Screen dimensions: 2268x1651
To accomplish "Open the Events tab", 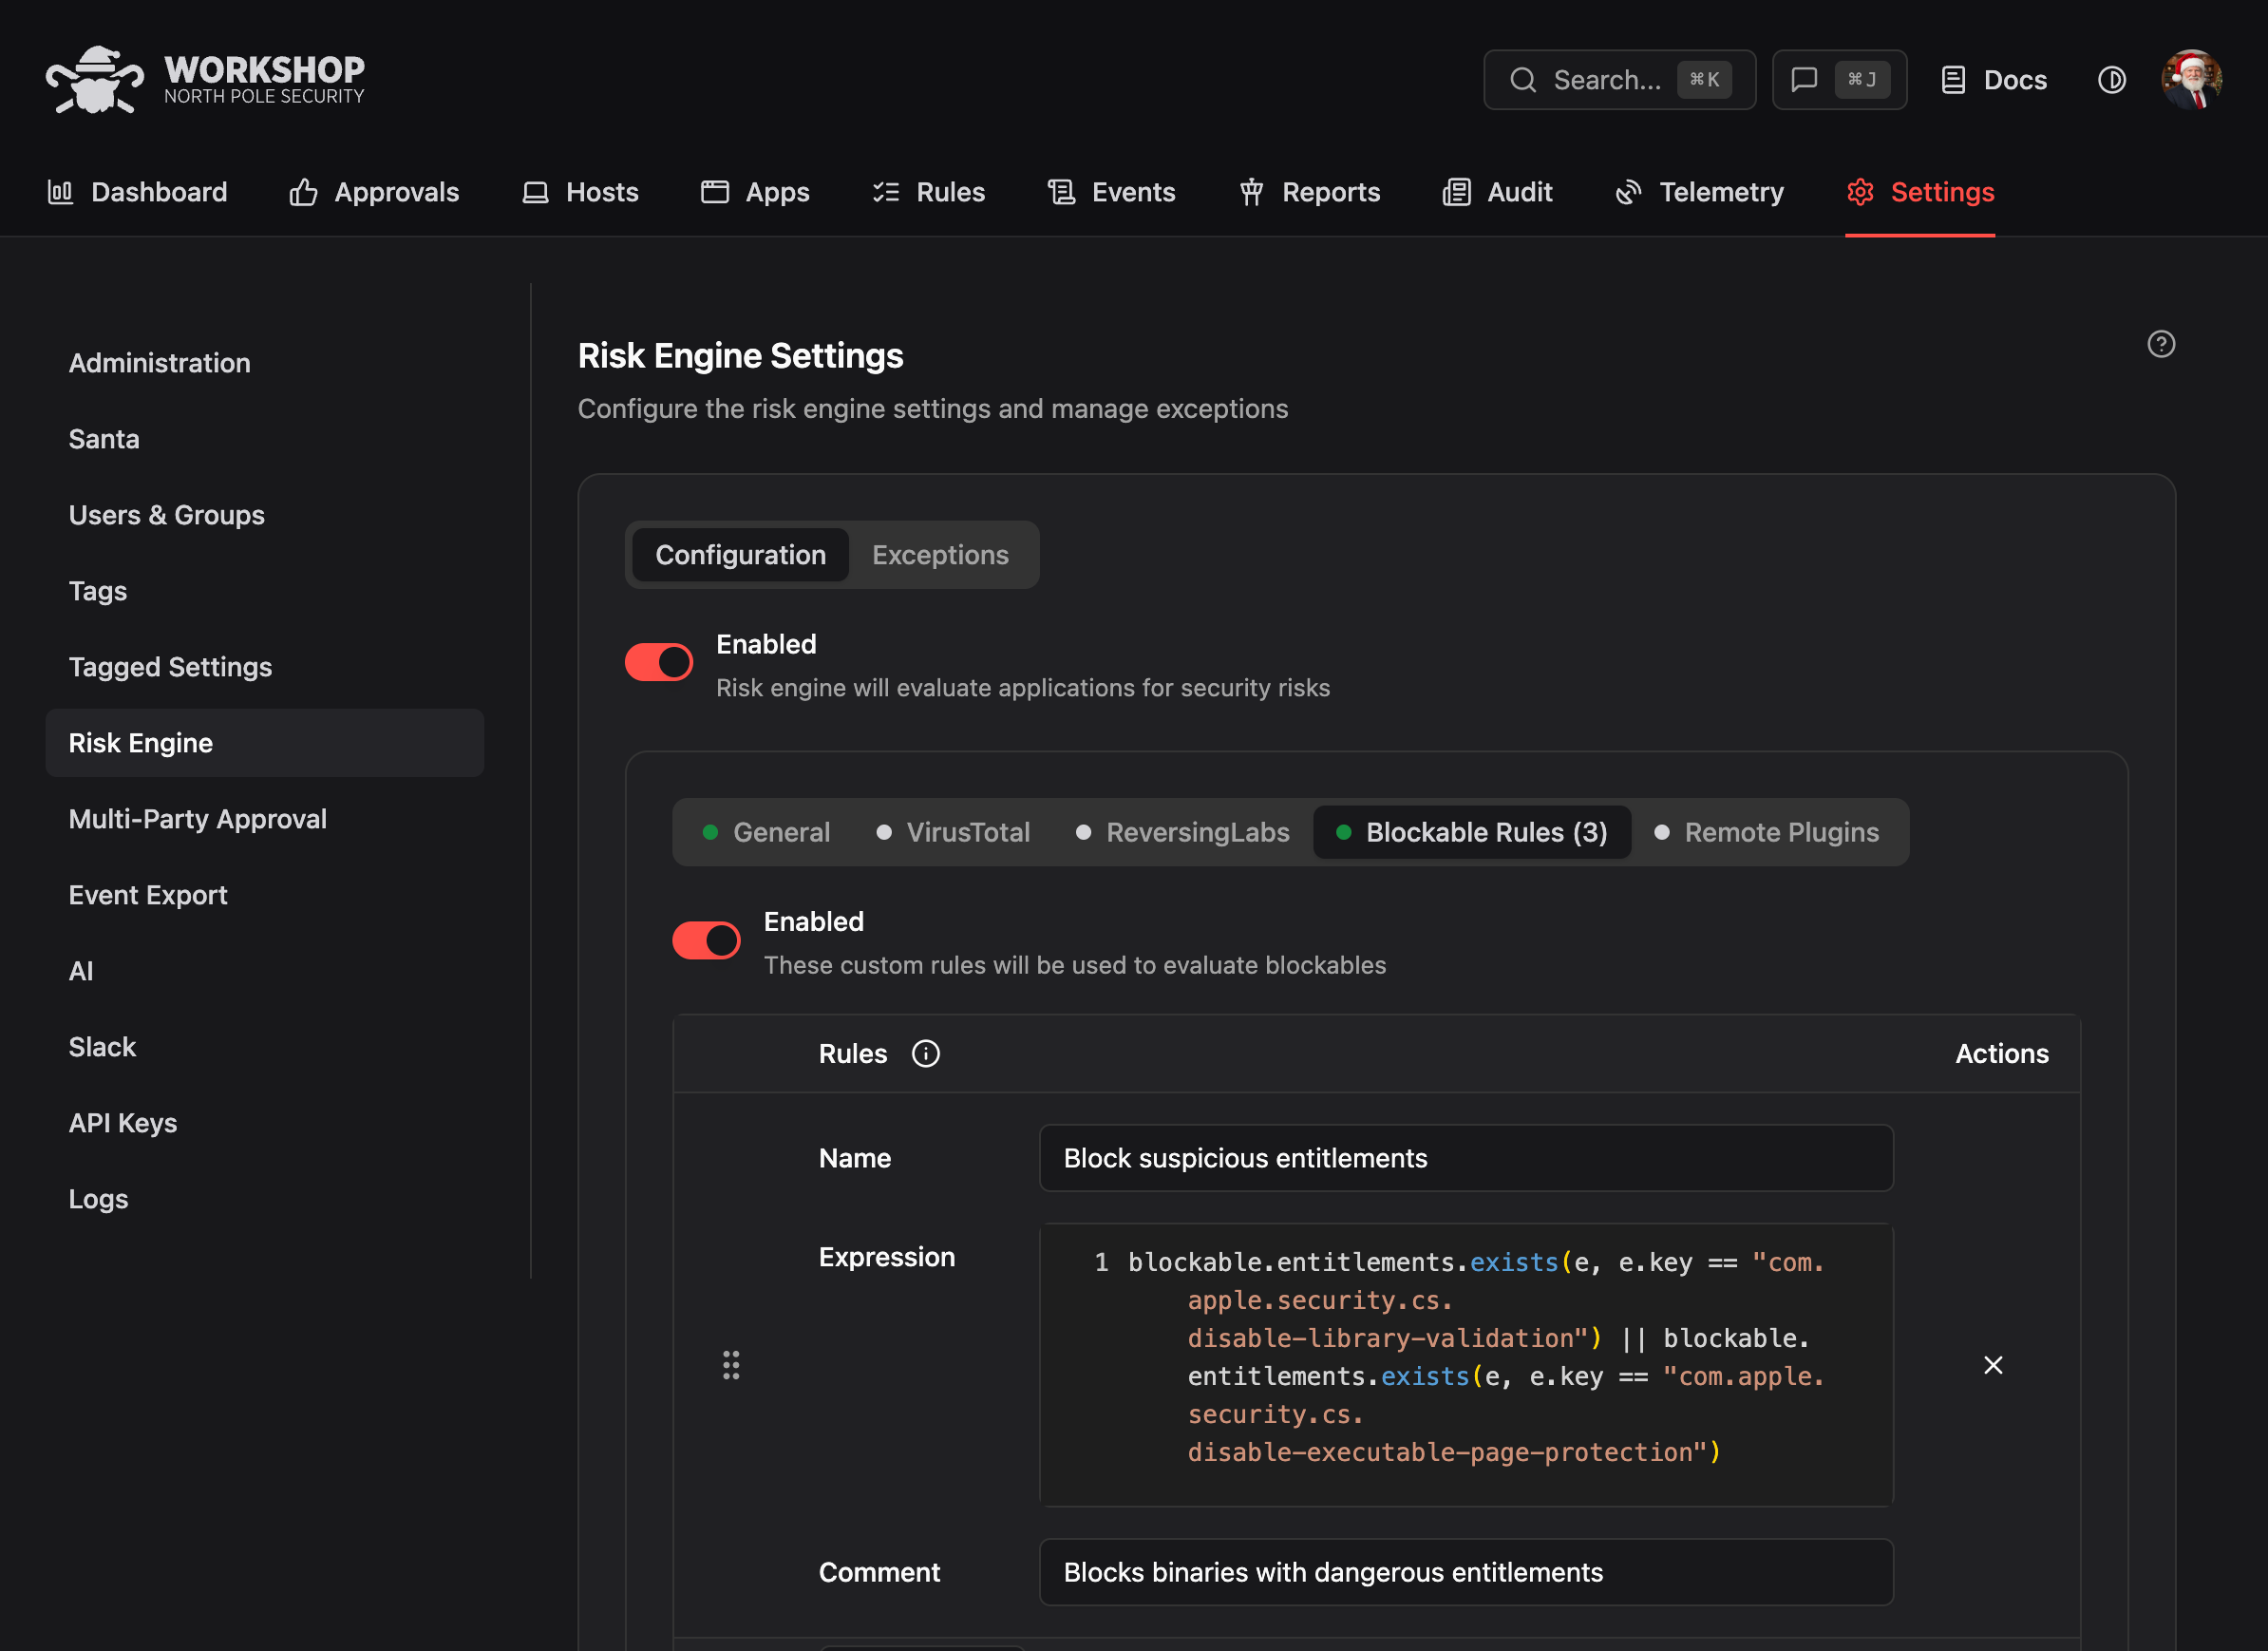I will click(x=1111, y=192).
